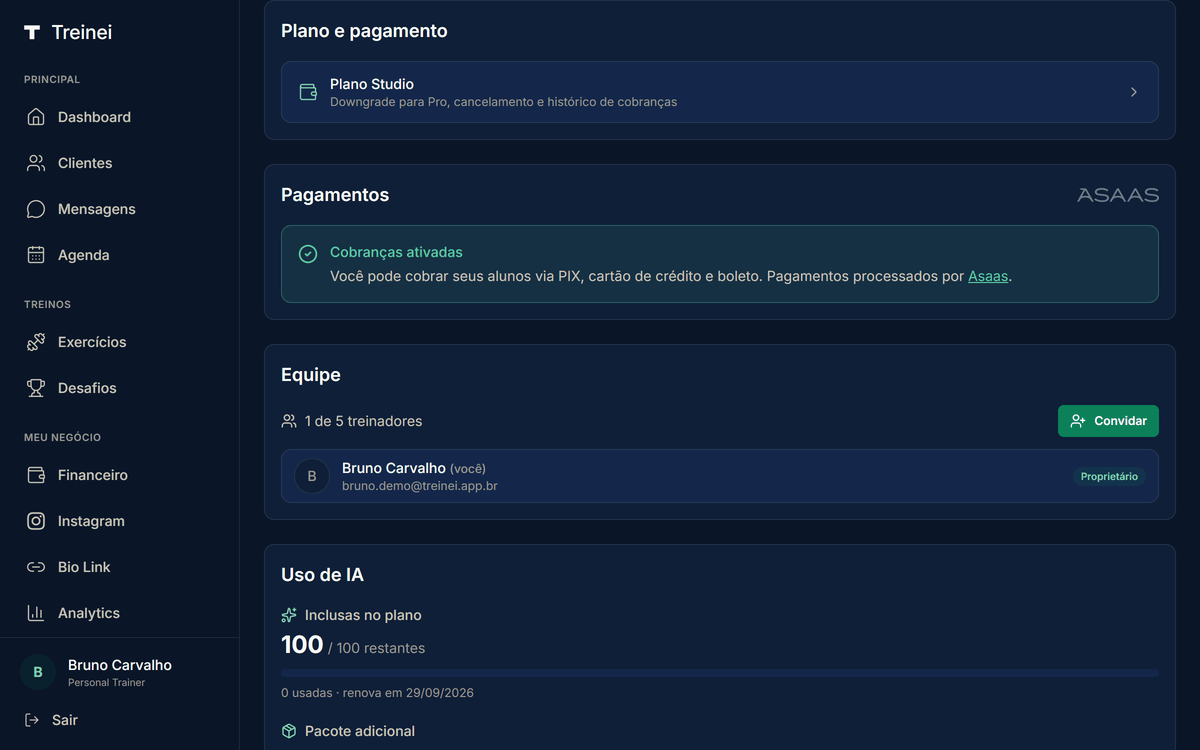This screenshot has width=1200, height=750.
Task: Click the sparkle icon beside Inclusas no plano
Action: click(x=289, y=615)
